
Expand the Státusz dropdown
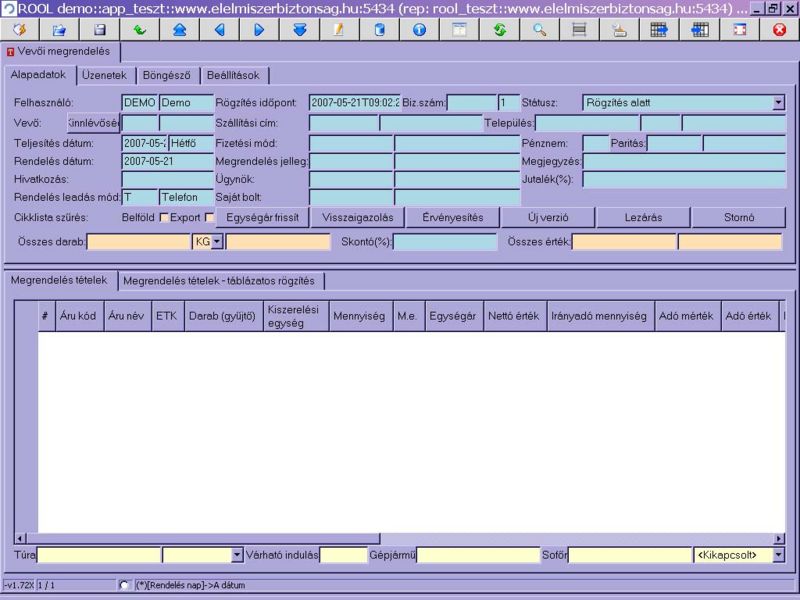point(778,103)
